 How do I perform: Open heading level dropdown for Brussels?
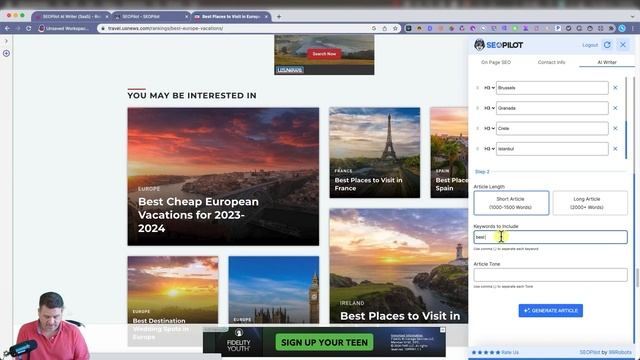click(x=489, y=88)
